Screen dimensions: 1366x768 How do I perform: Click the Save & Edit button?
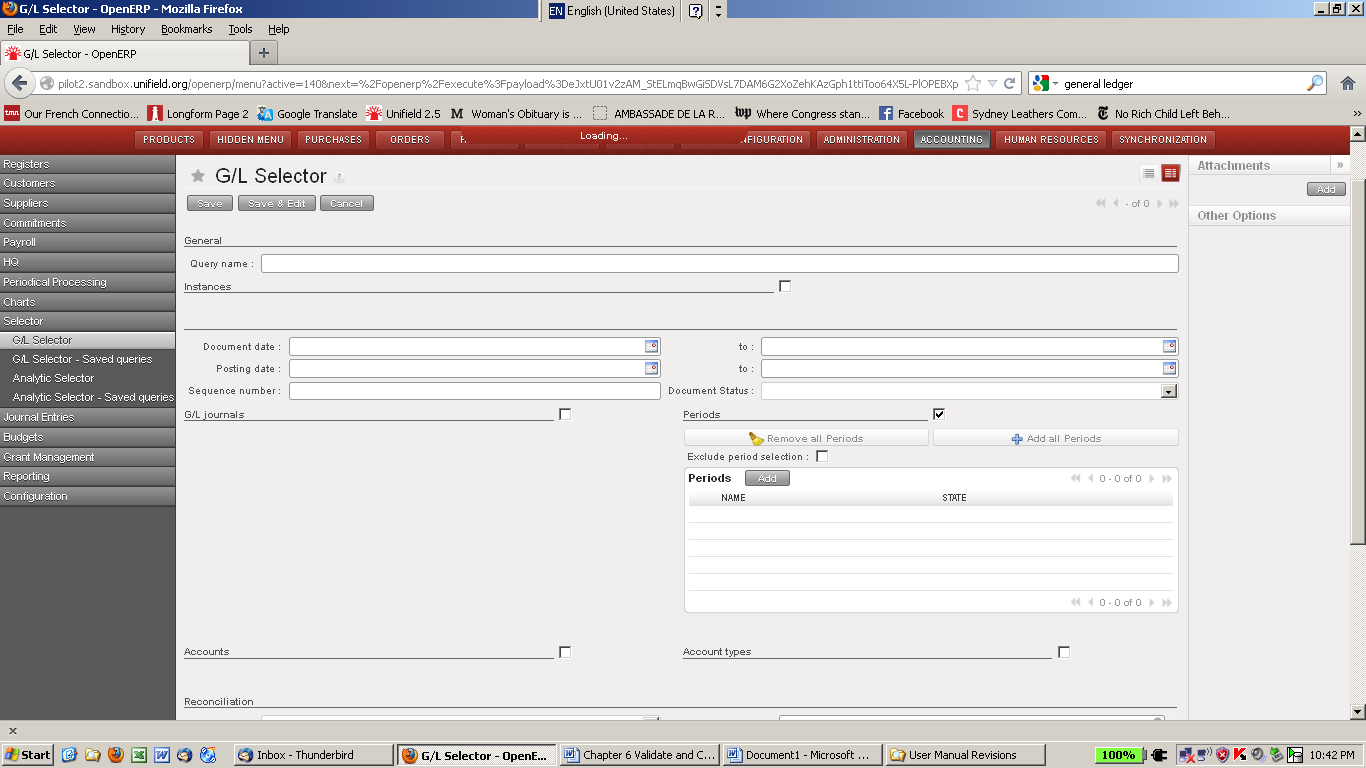tap(277, 203)
